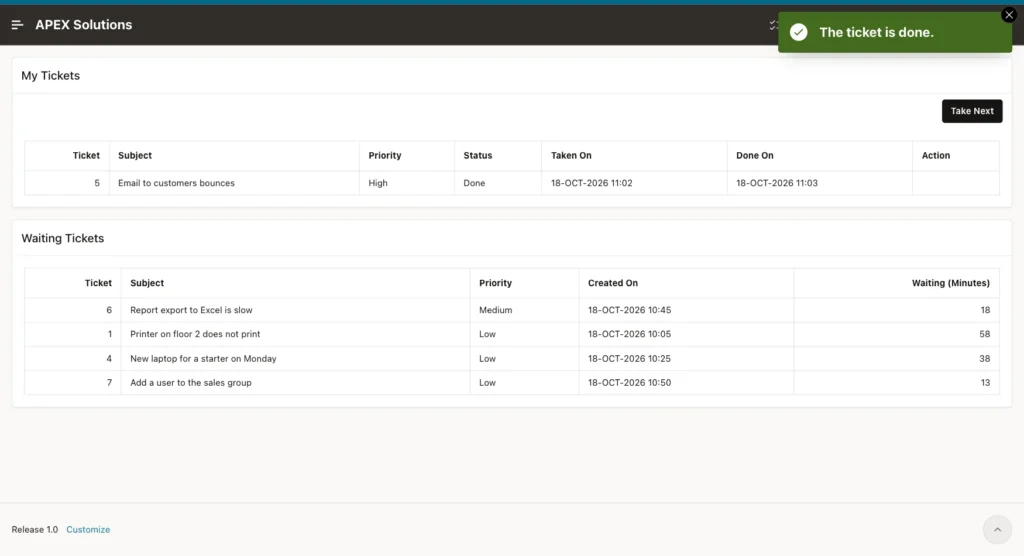Click the My Tickets region title

[50, 76]
